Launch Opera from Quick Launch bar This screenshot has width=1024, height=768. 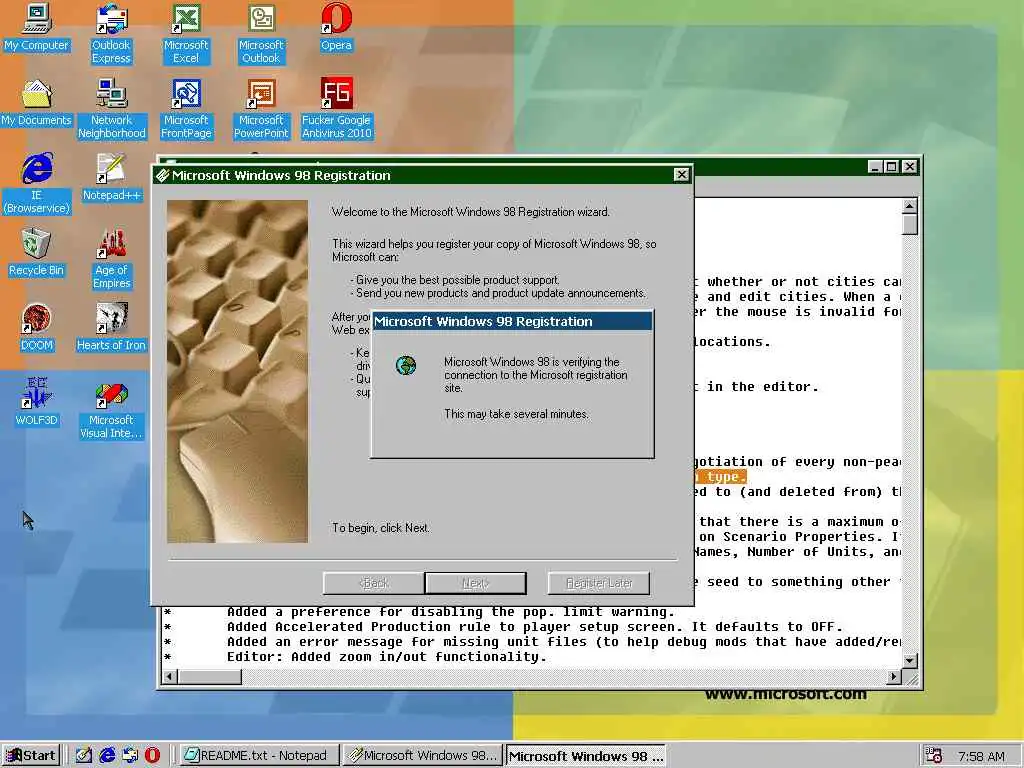[x=152, y=756]
